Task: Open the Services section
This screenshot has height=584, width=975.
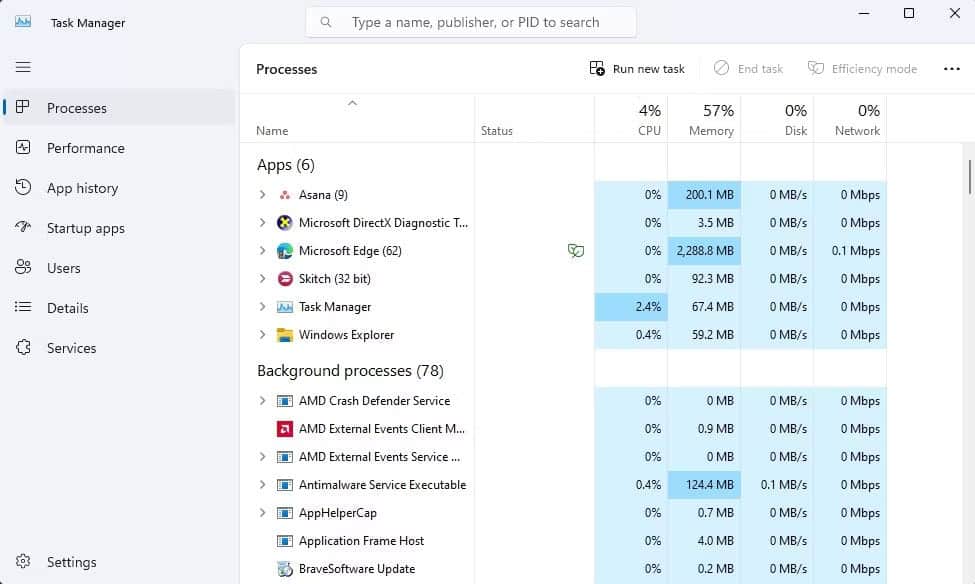Action: 71,348
